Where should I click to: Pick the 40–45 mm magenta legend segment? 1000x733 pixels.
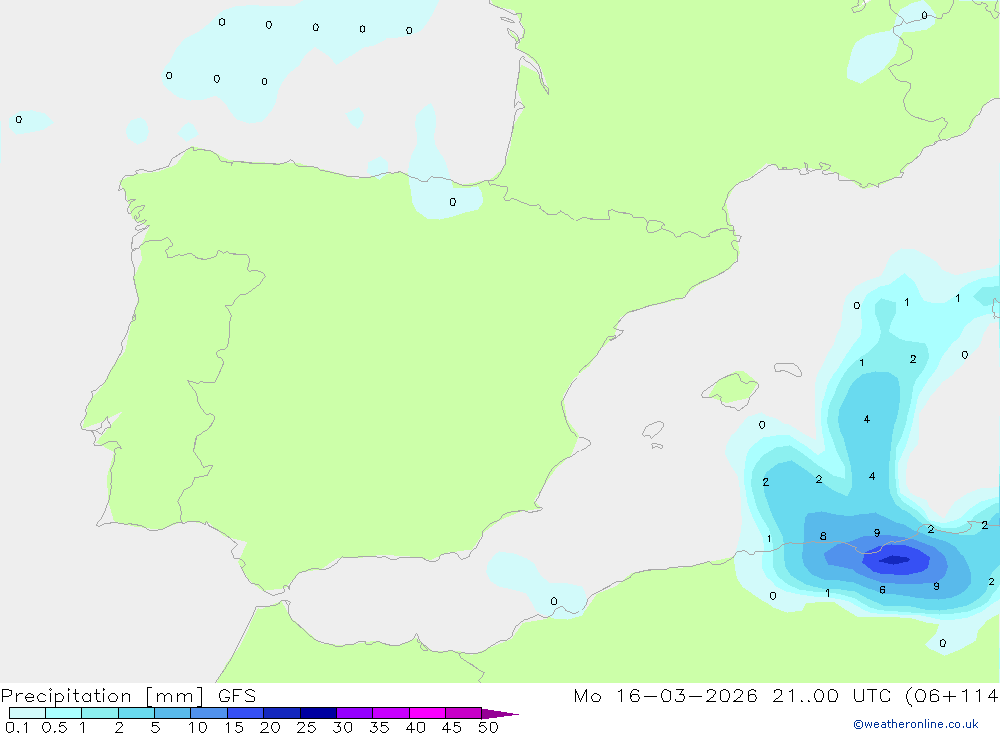click(x=427, y=713)
